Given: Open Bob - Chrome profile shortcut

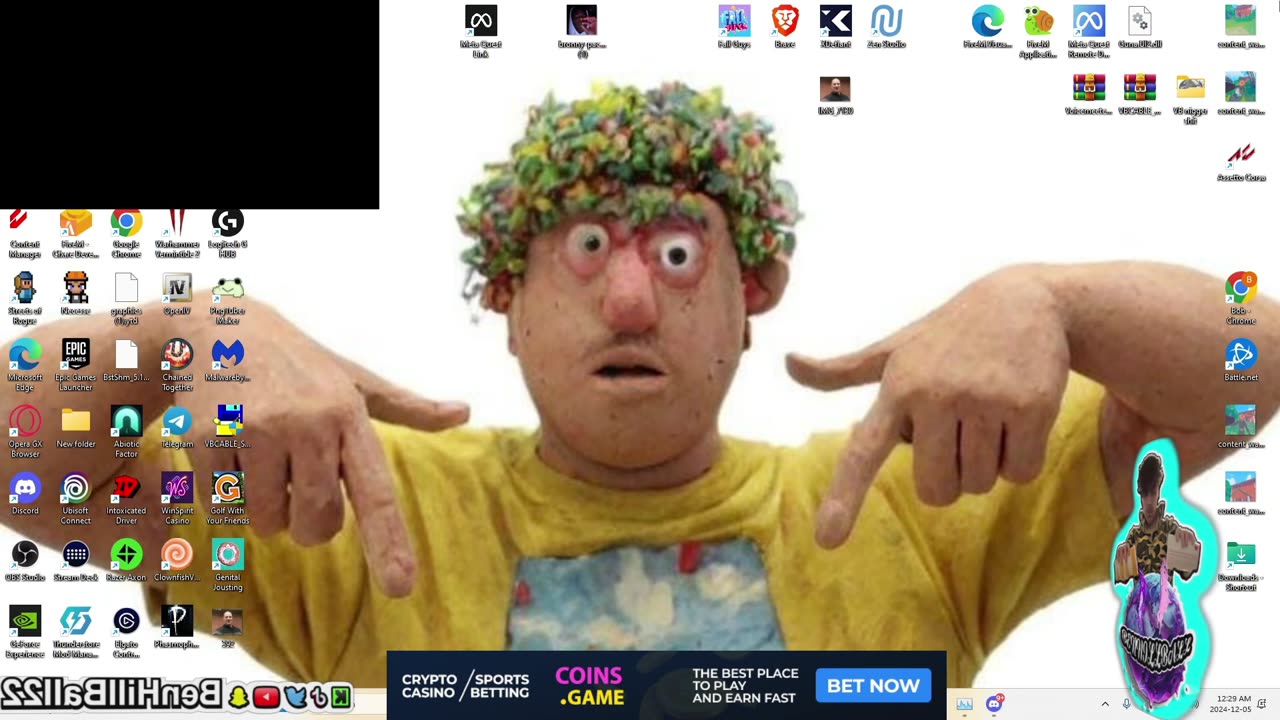Looking at the screenshot, I should [1241, 298].
